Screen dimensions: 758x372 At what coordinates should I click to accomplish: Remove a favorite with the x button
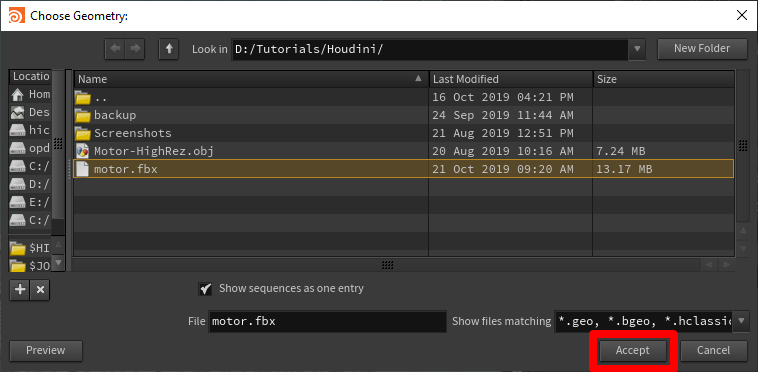click(41, 289)
